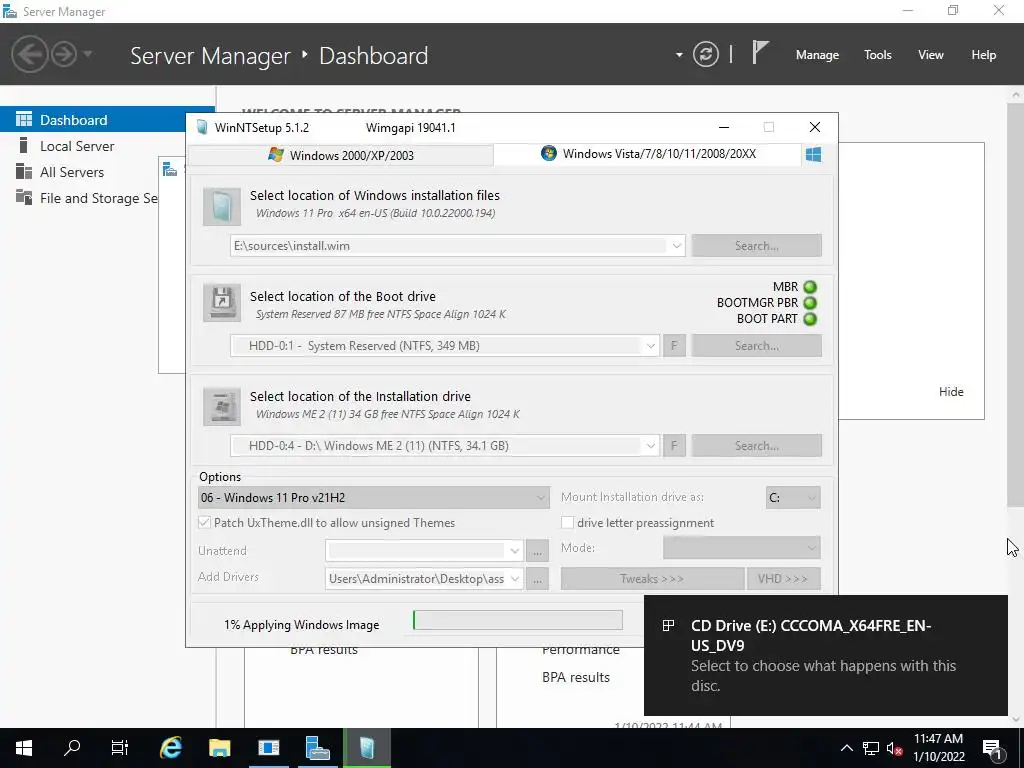Image resolution: width=1024 pixels, height=768 pixels.
Task: Click Add Drivers browse ... button
Action: (537, 579)
